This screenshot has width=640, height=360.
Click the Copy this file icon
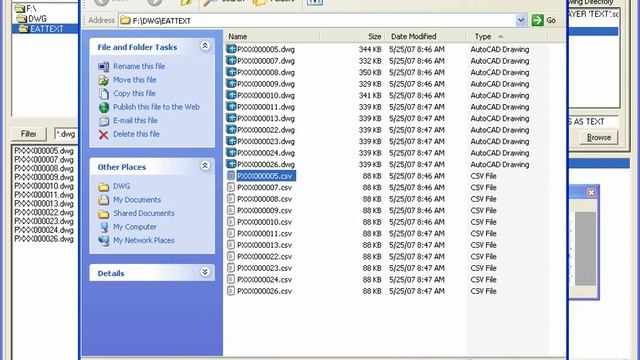tap(104, 93)
